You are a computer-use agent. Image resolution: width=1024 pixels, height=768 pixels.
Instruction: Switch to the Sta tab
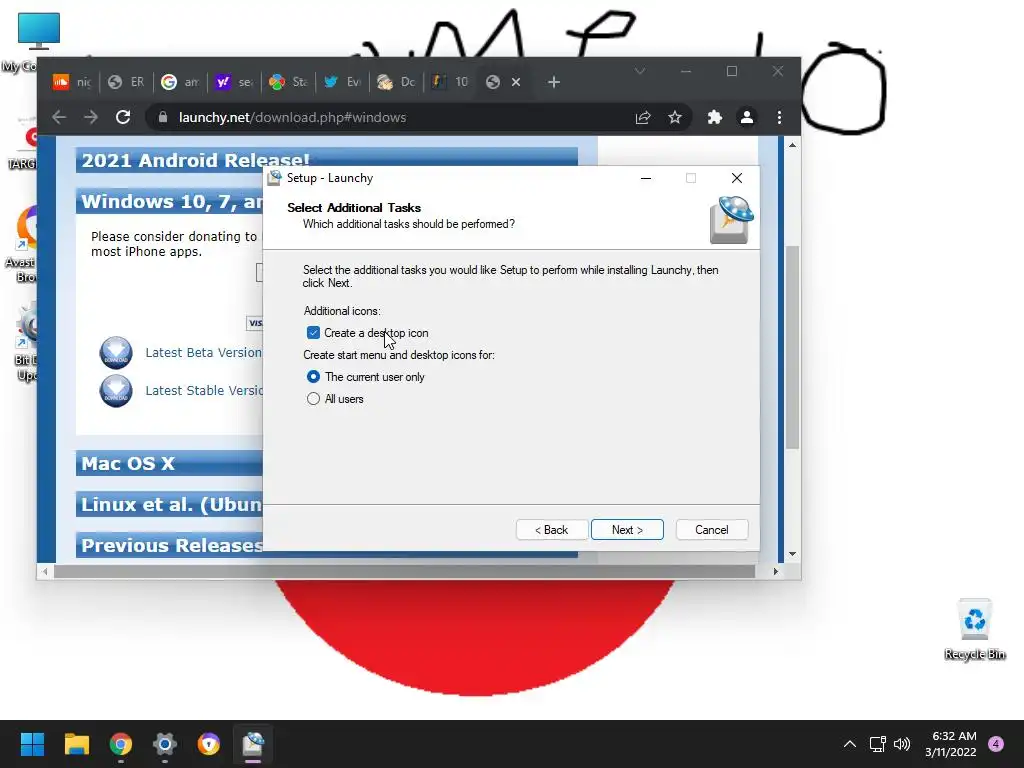(288, 82)
